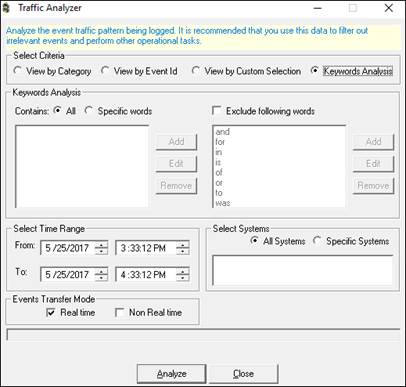
Task: Click the Select Systems list box
Action: tap(303, 270)
